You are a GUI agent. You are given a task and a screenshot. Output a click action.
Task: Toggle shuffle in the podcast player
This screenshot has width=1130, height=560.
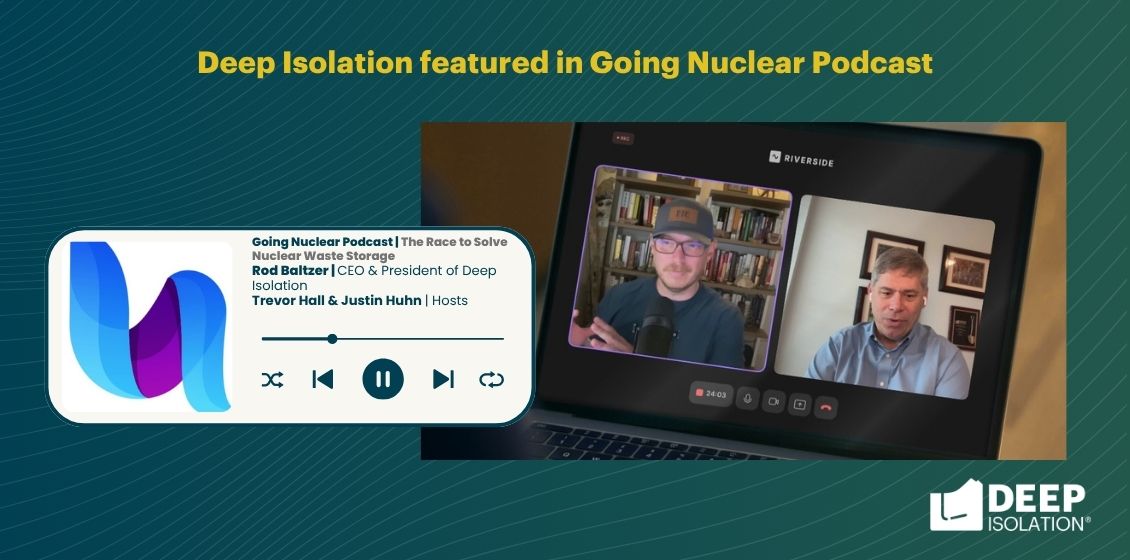pos(272,379)
